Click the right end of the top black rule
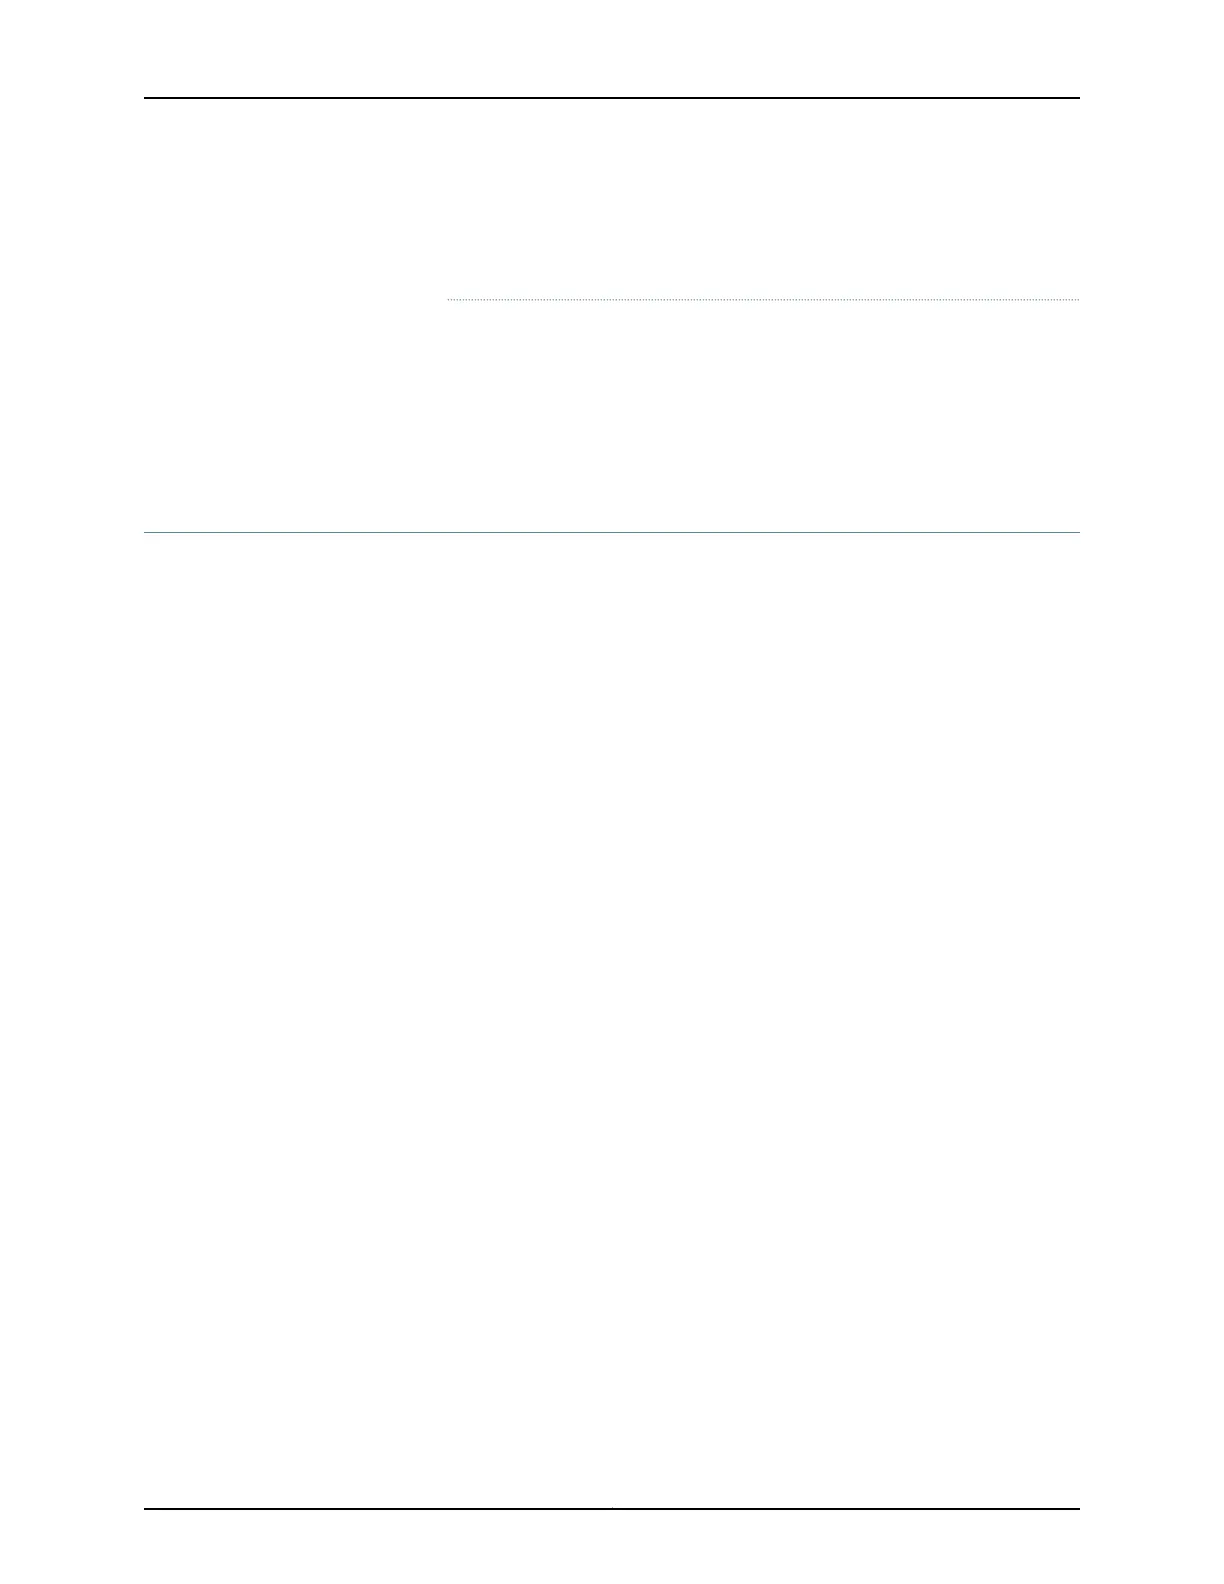This screenshot has height=1584, width=1224. click(x=1078, y=98)
